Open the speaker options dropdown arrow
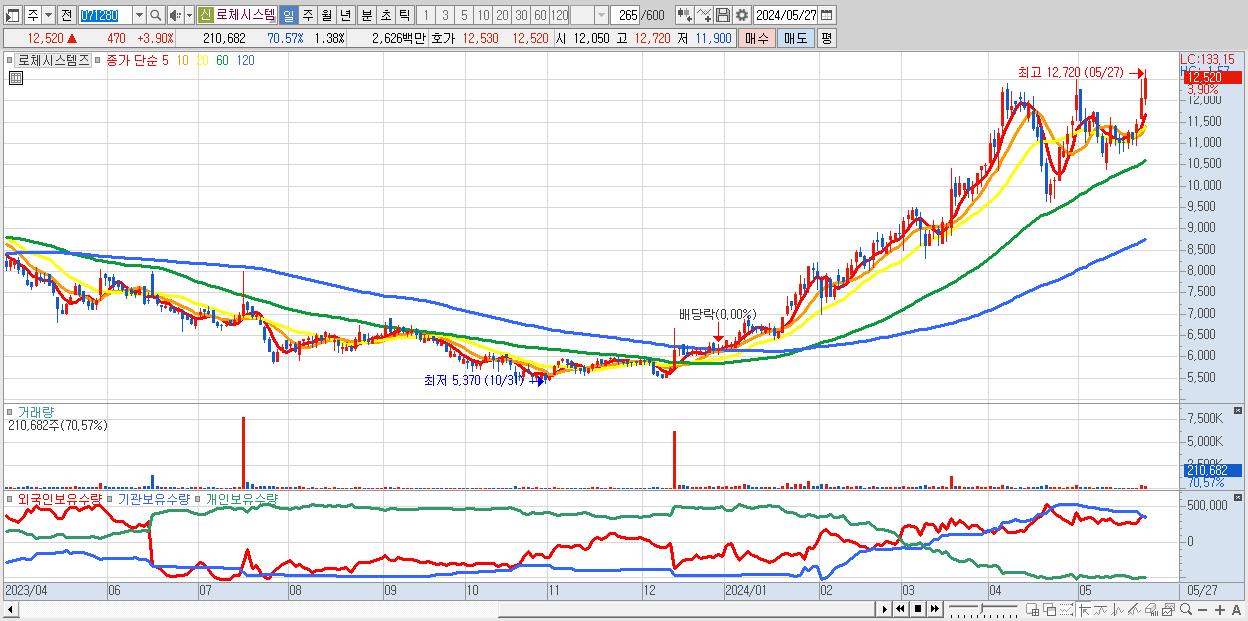Image resolution: width=1248 pixels, height=621 pixels. click(189, 15)
